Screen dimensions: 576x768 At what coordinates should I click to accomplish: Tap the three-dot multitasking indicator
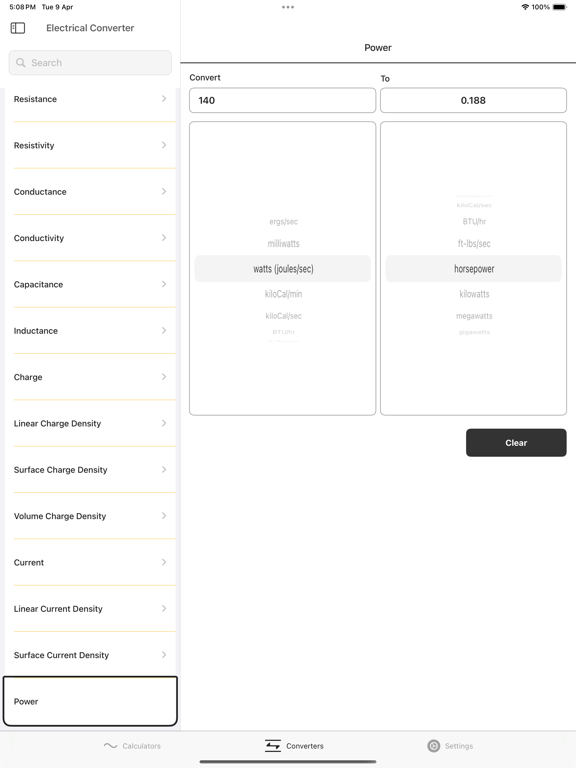pos(288,7)
